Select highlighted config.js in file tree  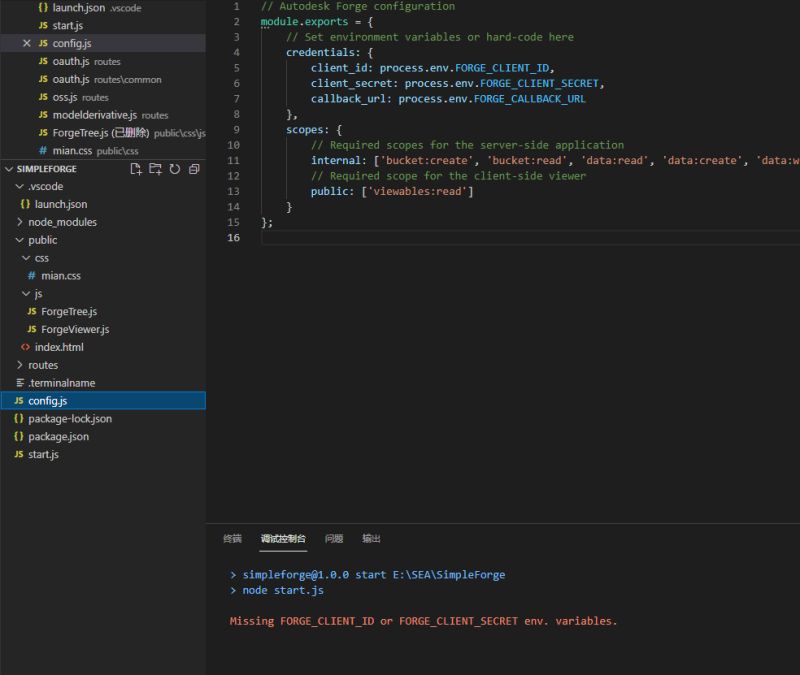[x=103, y=401]
